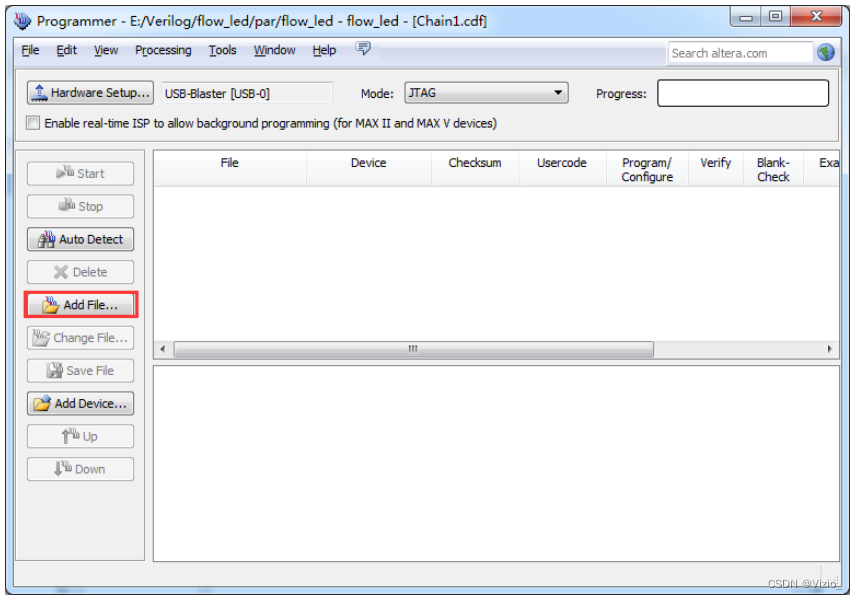The height and width of the screenshot is (599, 857).
Task: Move selection Down in chain
Action: tap(80, 469)
